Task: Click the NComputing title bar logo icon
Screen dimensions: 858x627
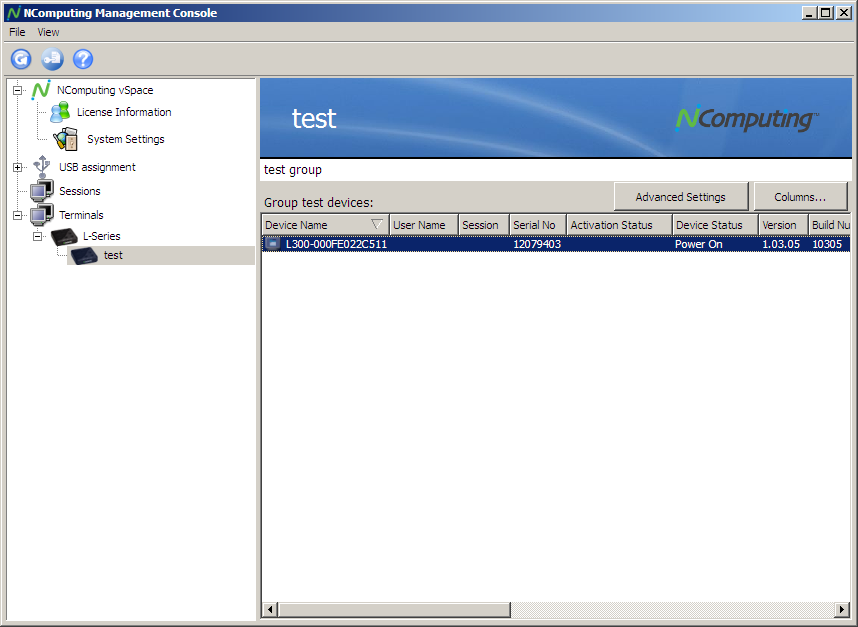Action: pos(14,13)
